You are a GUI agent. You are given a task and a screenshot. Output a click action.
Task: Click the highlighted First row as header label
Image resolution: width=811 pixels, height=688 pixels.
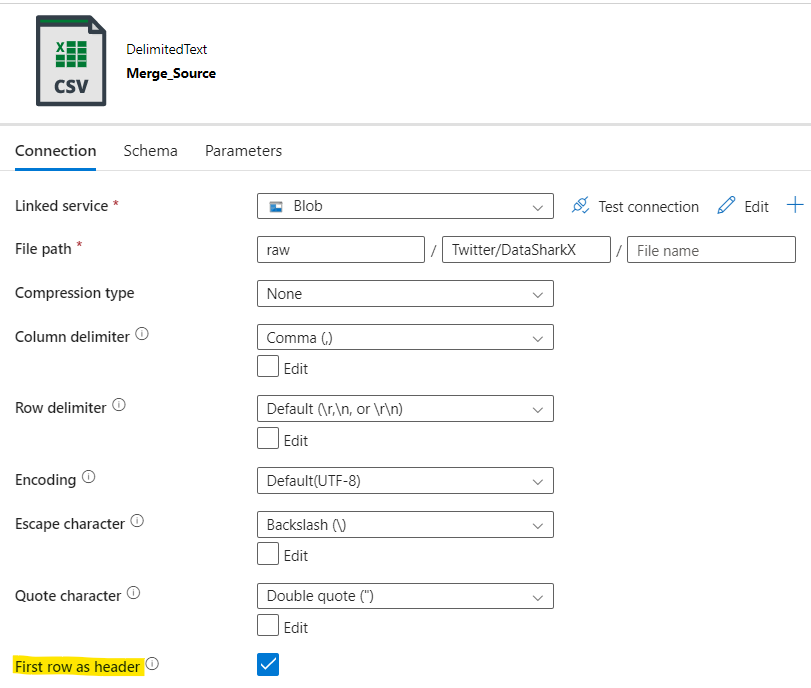[78, 667]
